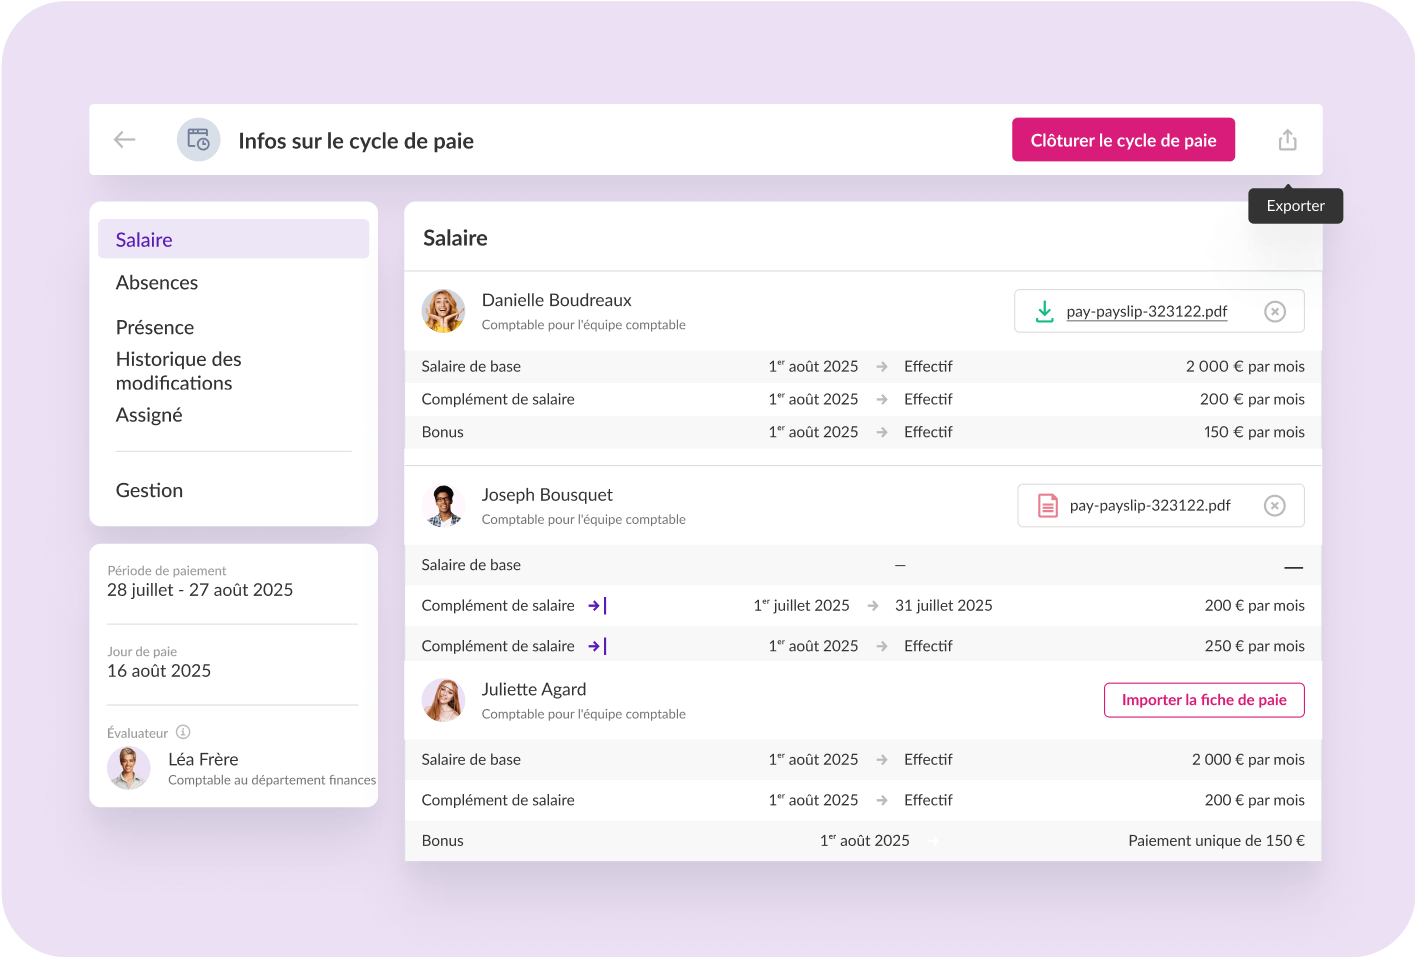Viewport: 1415px width, 957px height.
Task: Open the Gestion menu item
Action: click(x=149, y=491)
